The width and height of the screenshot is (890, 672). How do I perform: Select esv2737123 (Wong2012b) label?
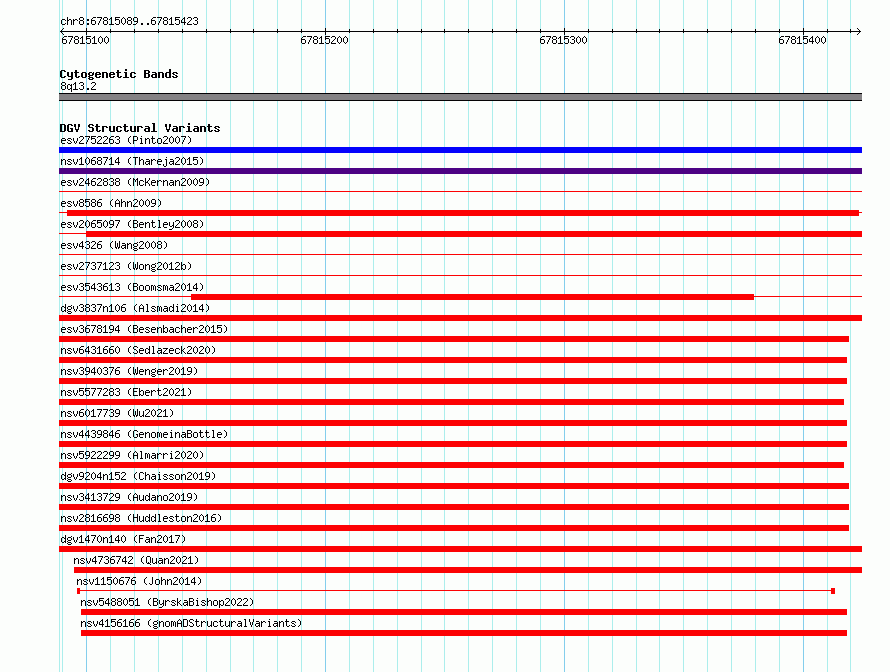pos(126,266)
